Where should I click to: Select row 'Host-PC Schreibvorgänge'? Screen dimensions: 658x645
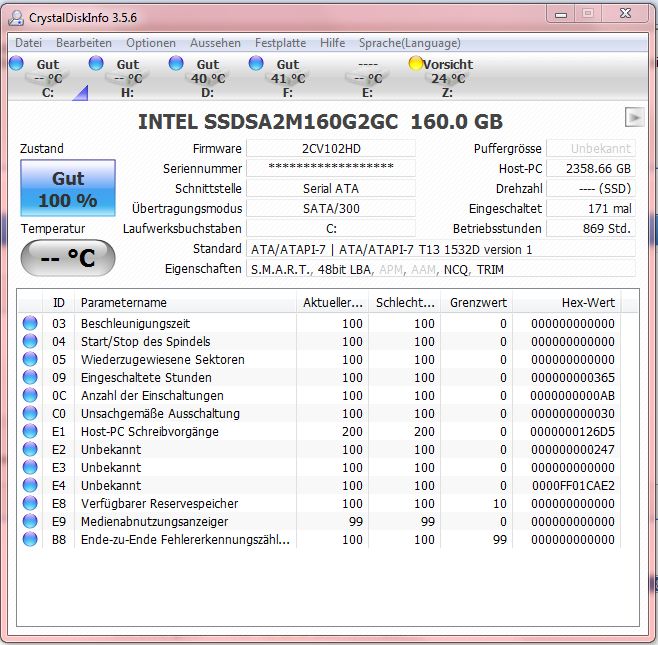coord(319,431)
